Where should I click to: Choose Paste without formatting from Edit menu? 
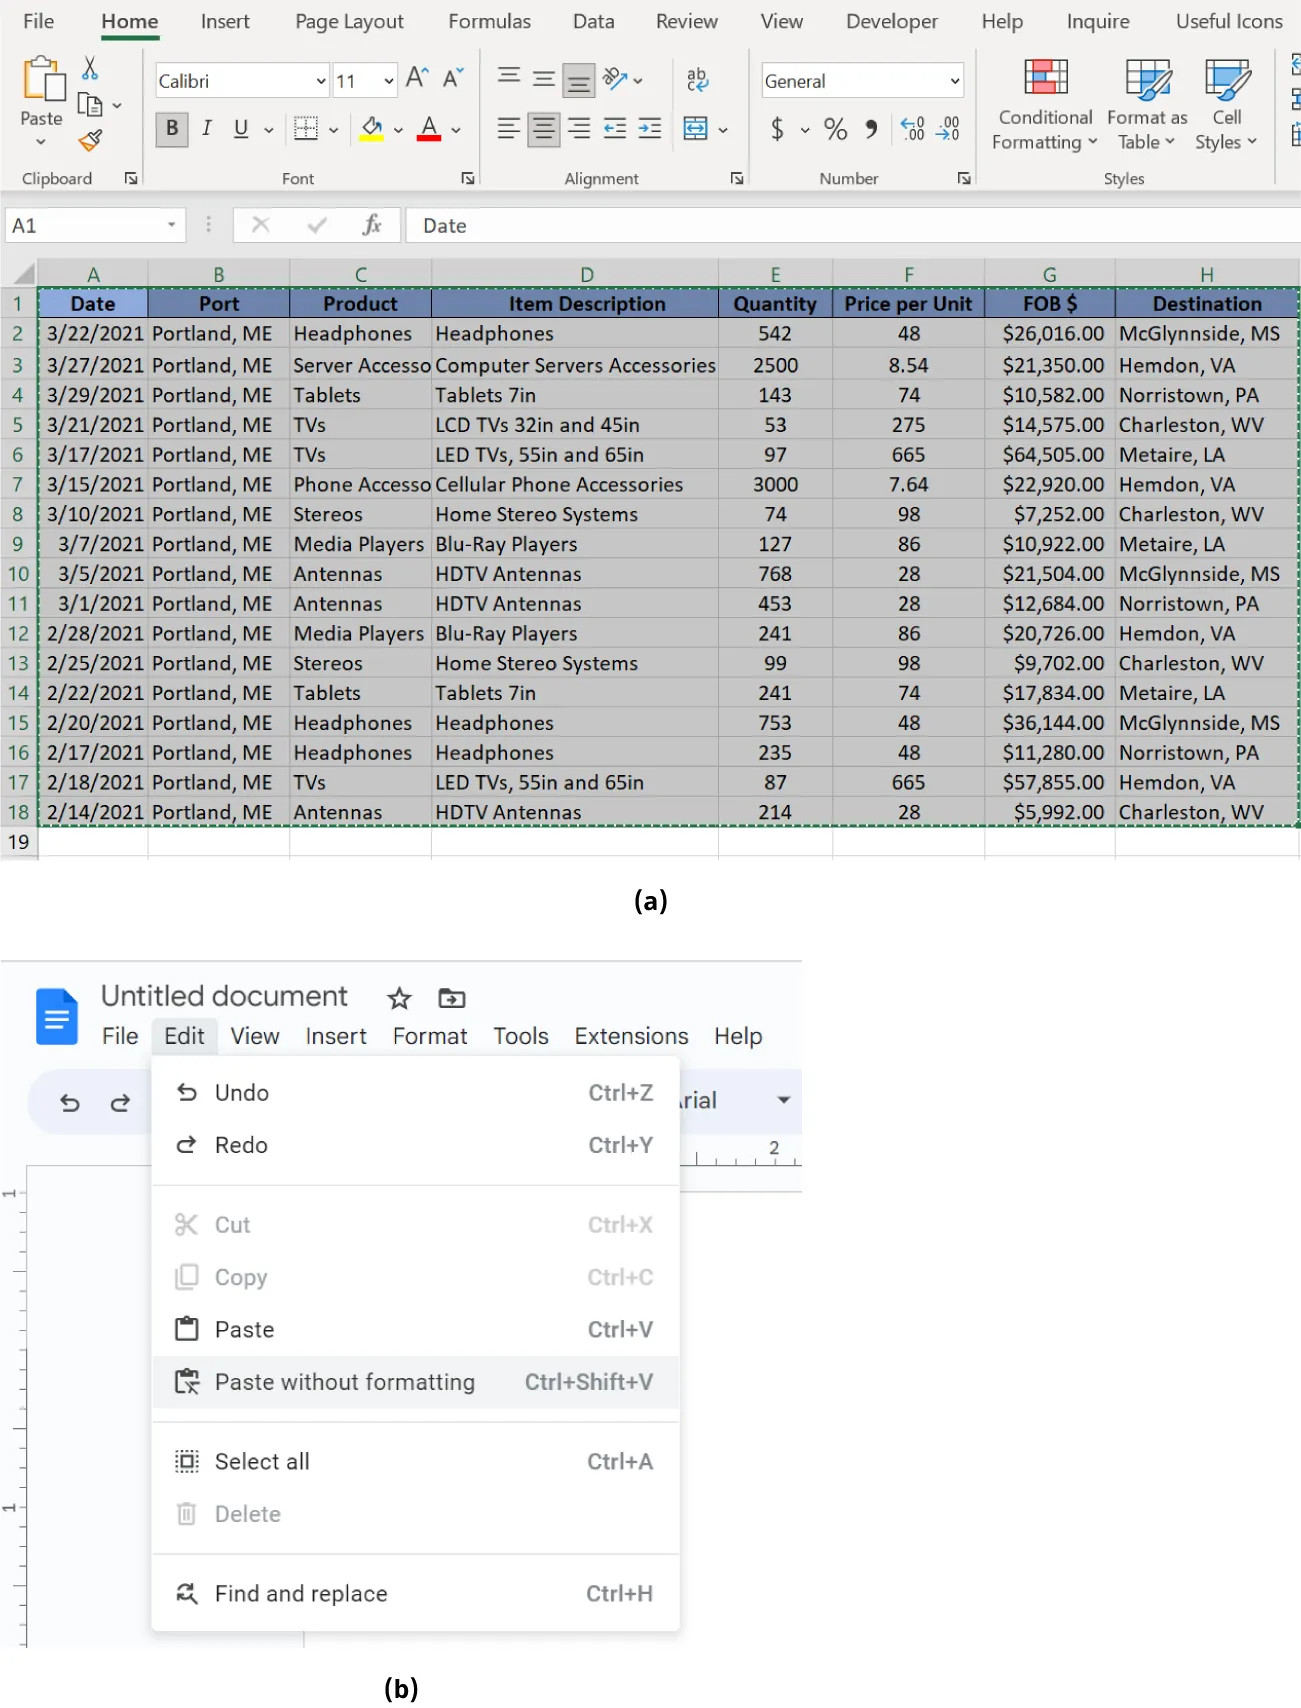[x=345, y=1382]
